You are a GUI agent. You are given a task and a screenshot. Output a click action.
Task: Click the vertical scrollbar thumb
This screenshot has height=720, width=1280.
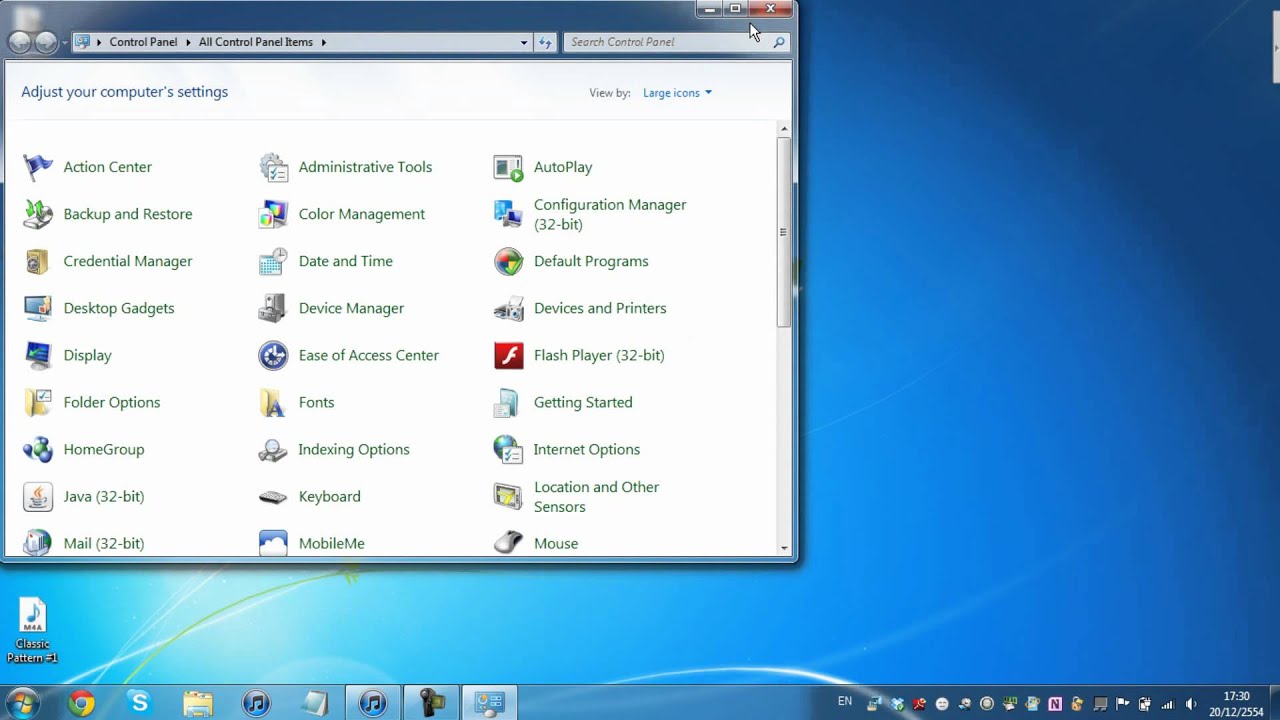[784, 232]
